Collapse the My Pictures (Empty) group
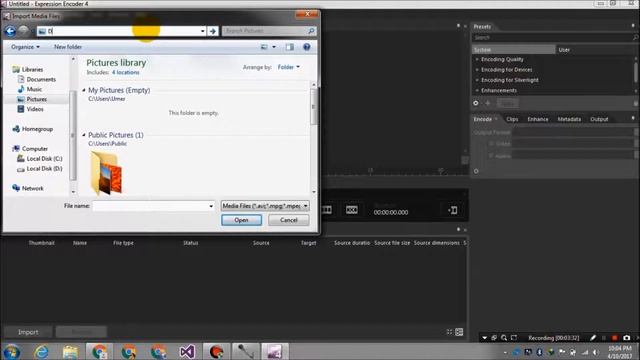The height and width of the screenshot is (360, 640). point(84,90)
